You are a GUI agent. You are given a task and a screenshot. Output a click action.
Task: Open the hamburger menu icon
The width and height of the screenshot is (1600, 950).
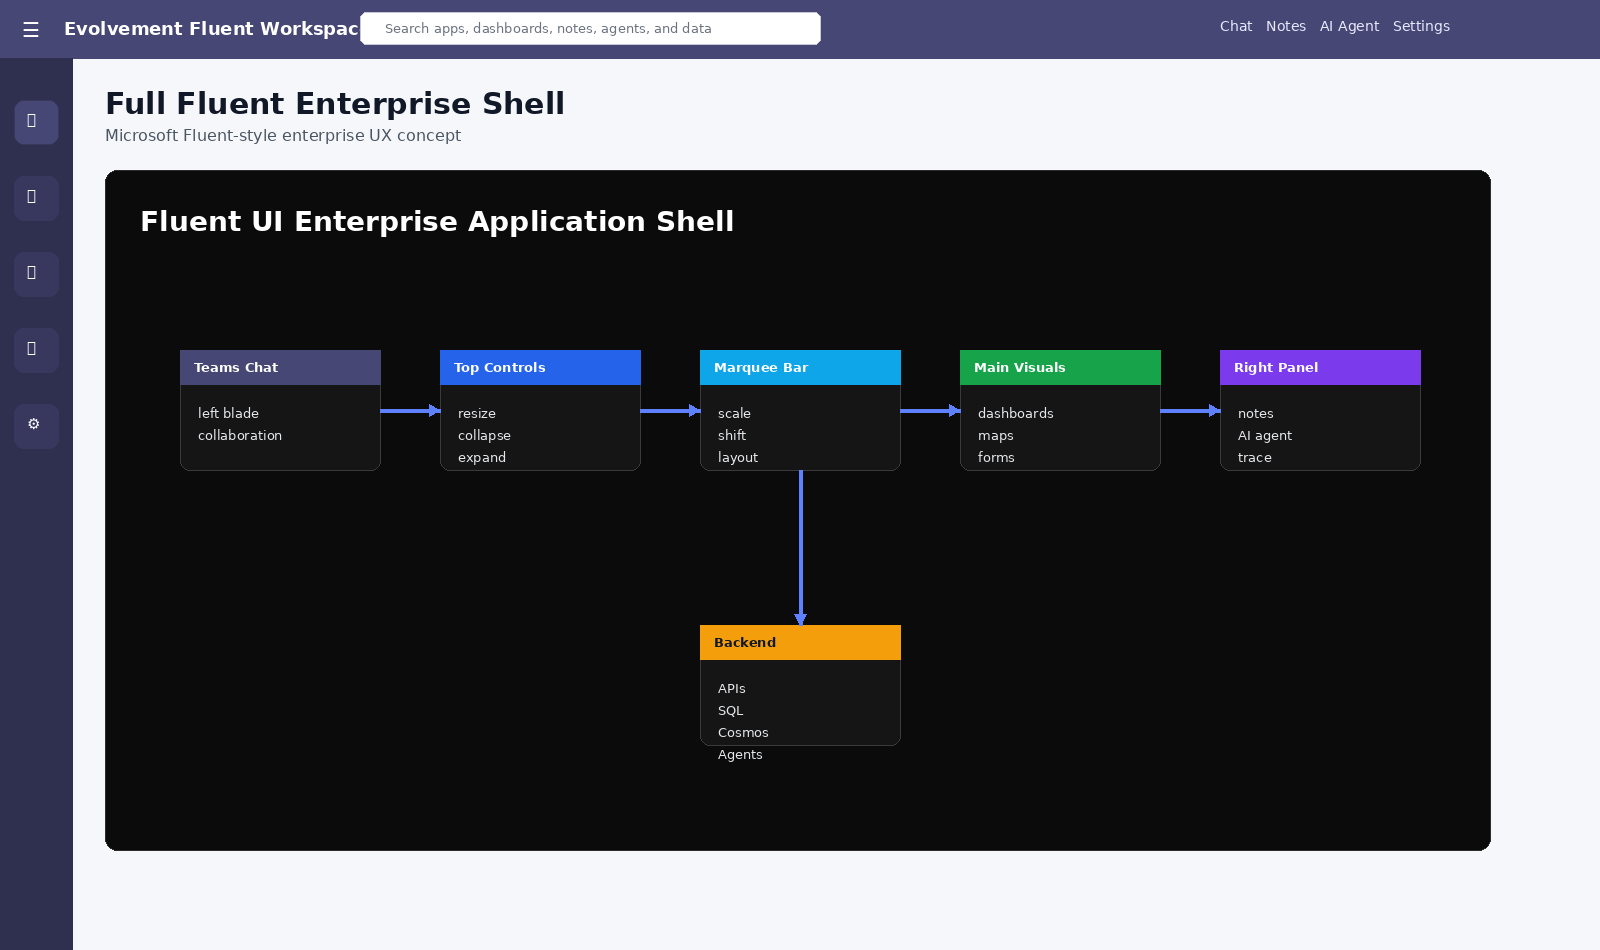coord(31,30)
